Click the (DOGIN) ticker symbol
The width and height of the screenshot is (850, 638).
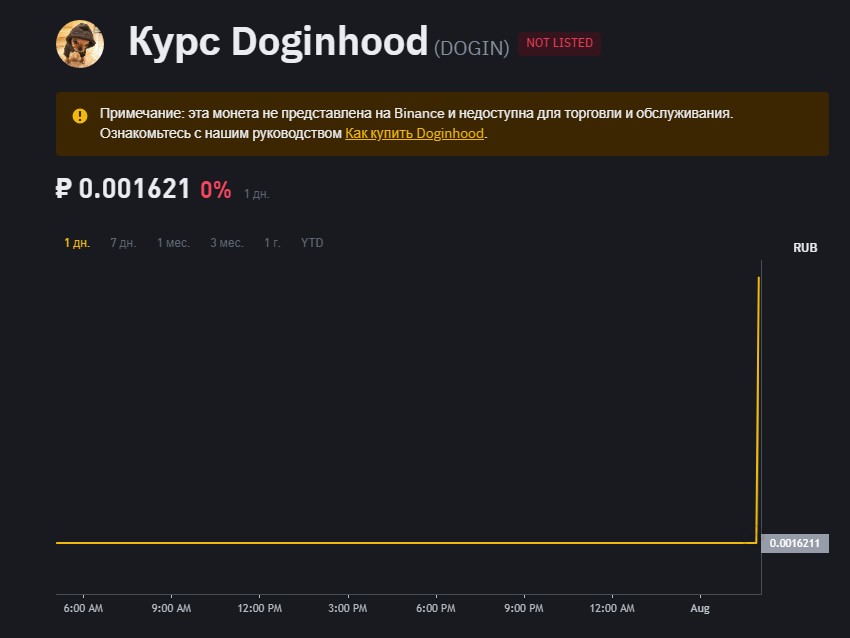tap(472, 48)
